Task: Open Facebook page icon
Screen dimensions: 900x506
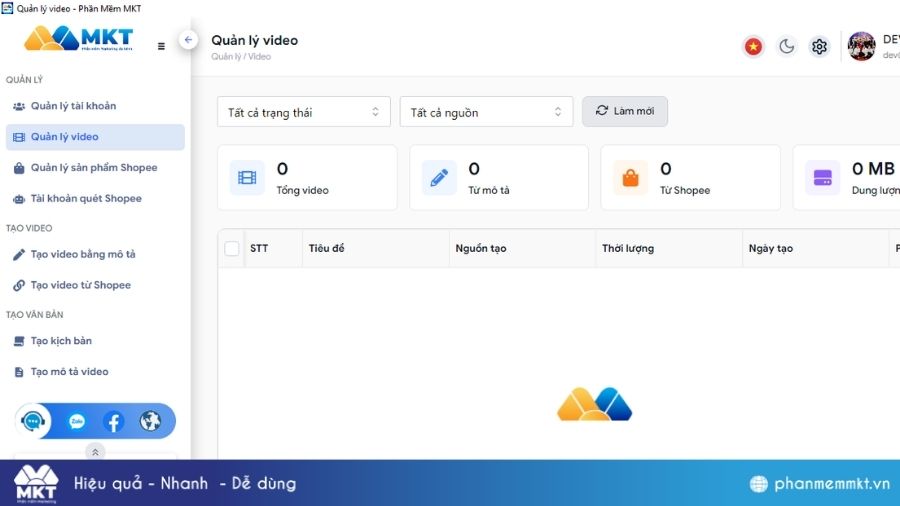Action: (114, 422)
